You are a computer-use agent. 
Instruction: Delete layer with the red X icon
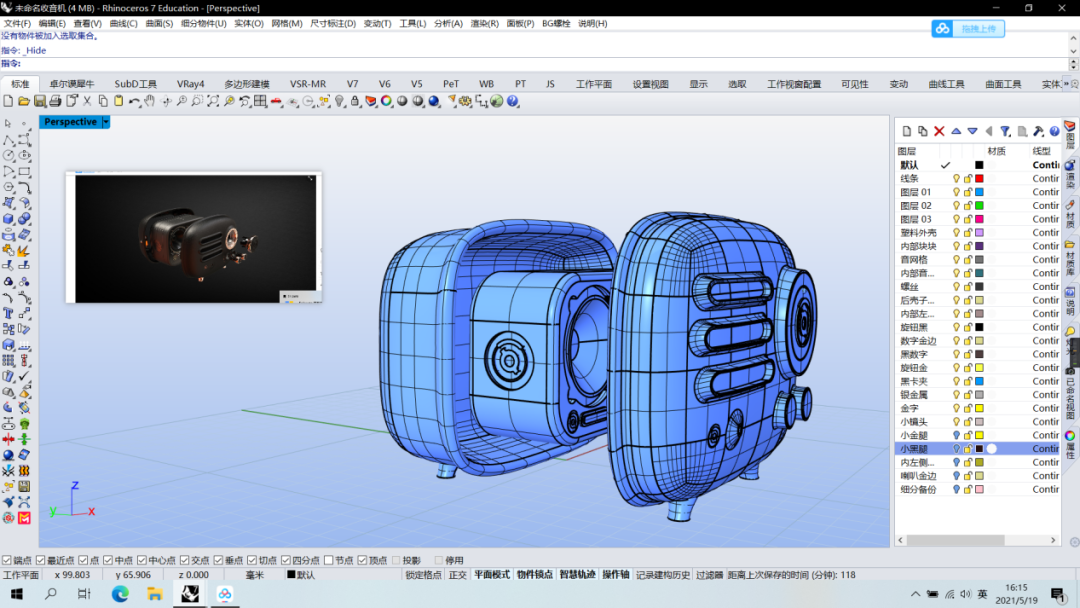(x=939, y=131)
